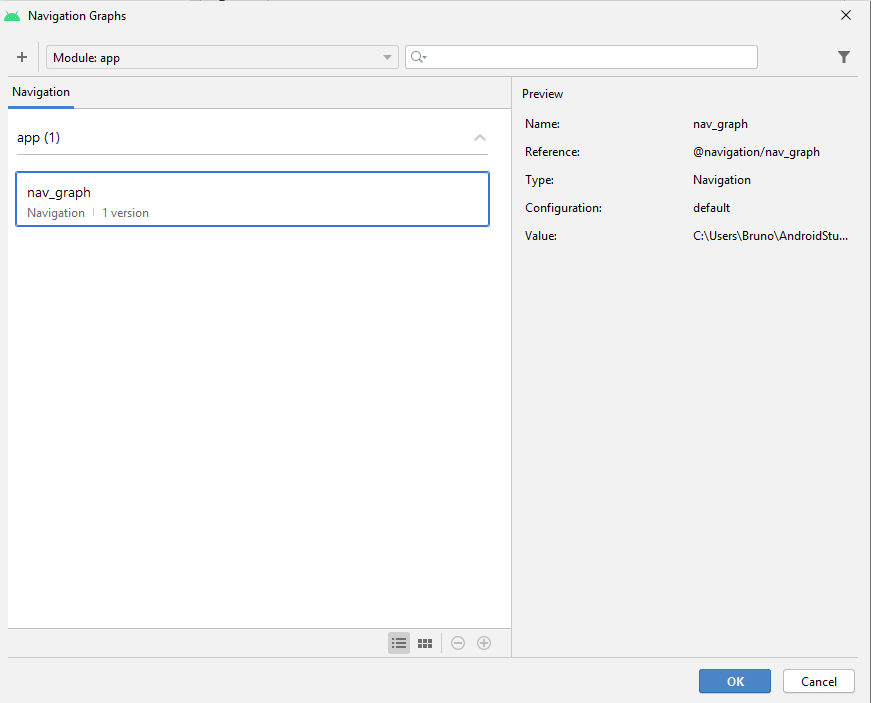Click the Value file path in Preview
This screenshot has width=871, height=703.
770,236
